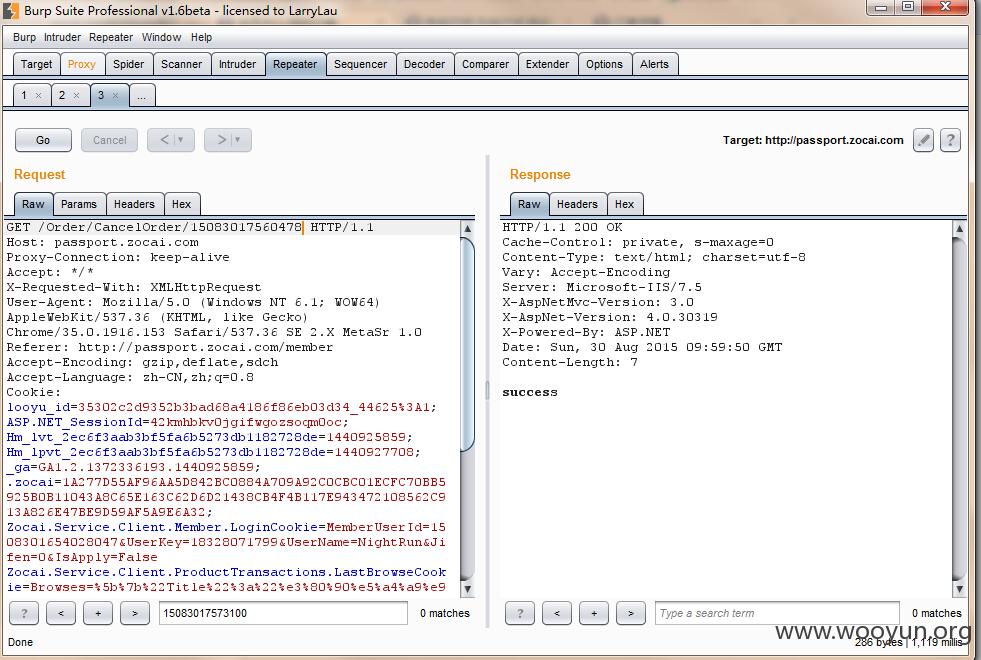This screenshot has width=981, height=660.
Task: Show the response Hex tab
Action: 624,204
